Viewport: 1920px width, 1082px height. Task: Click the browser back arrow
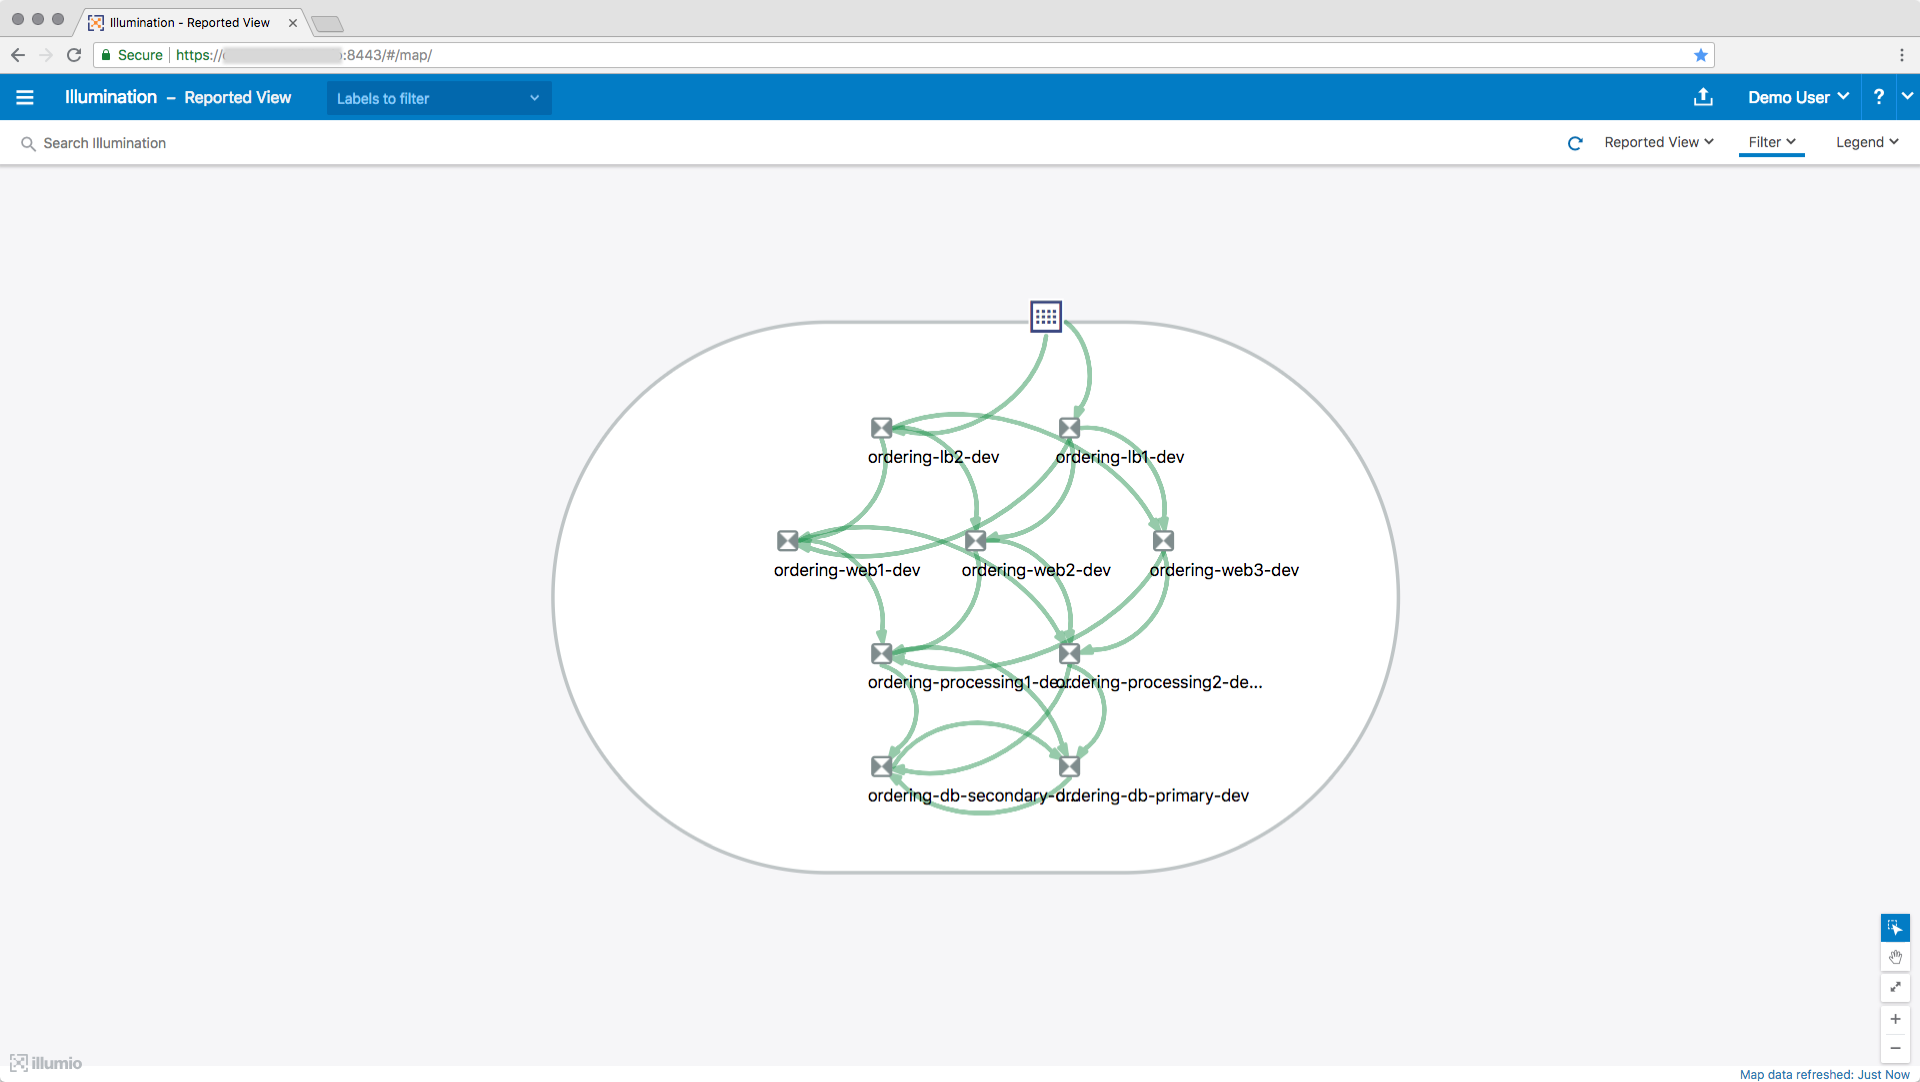[18, 55]
